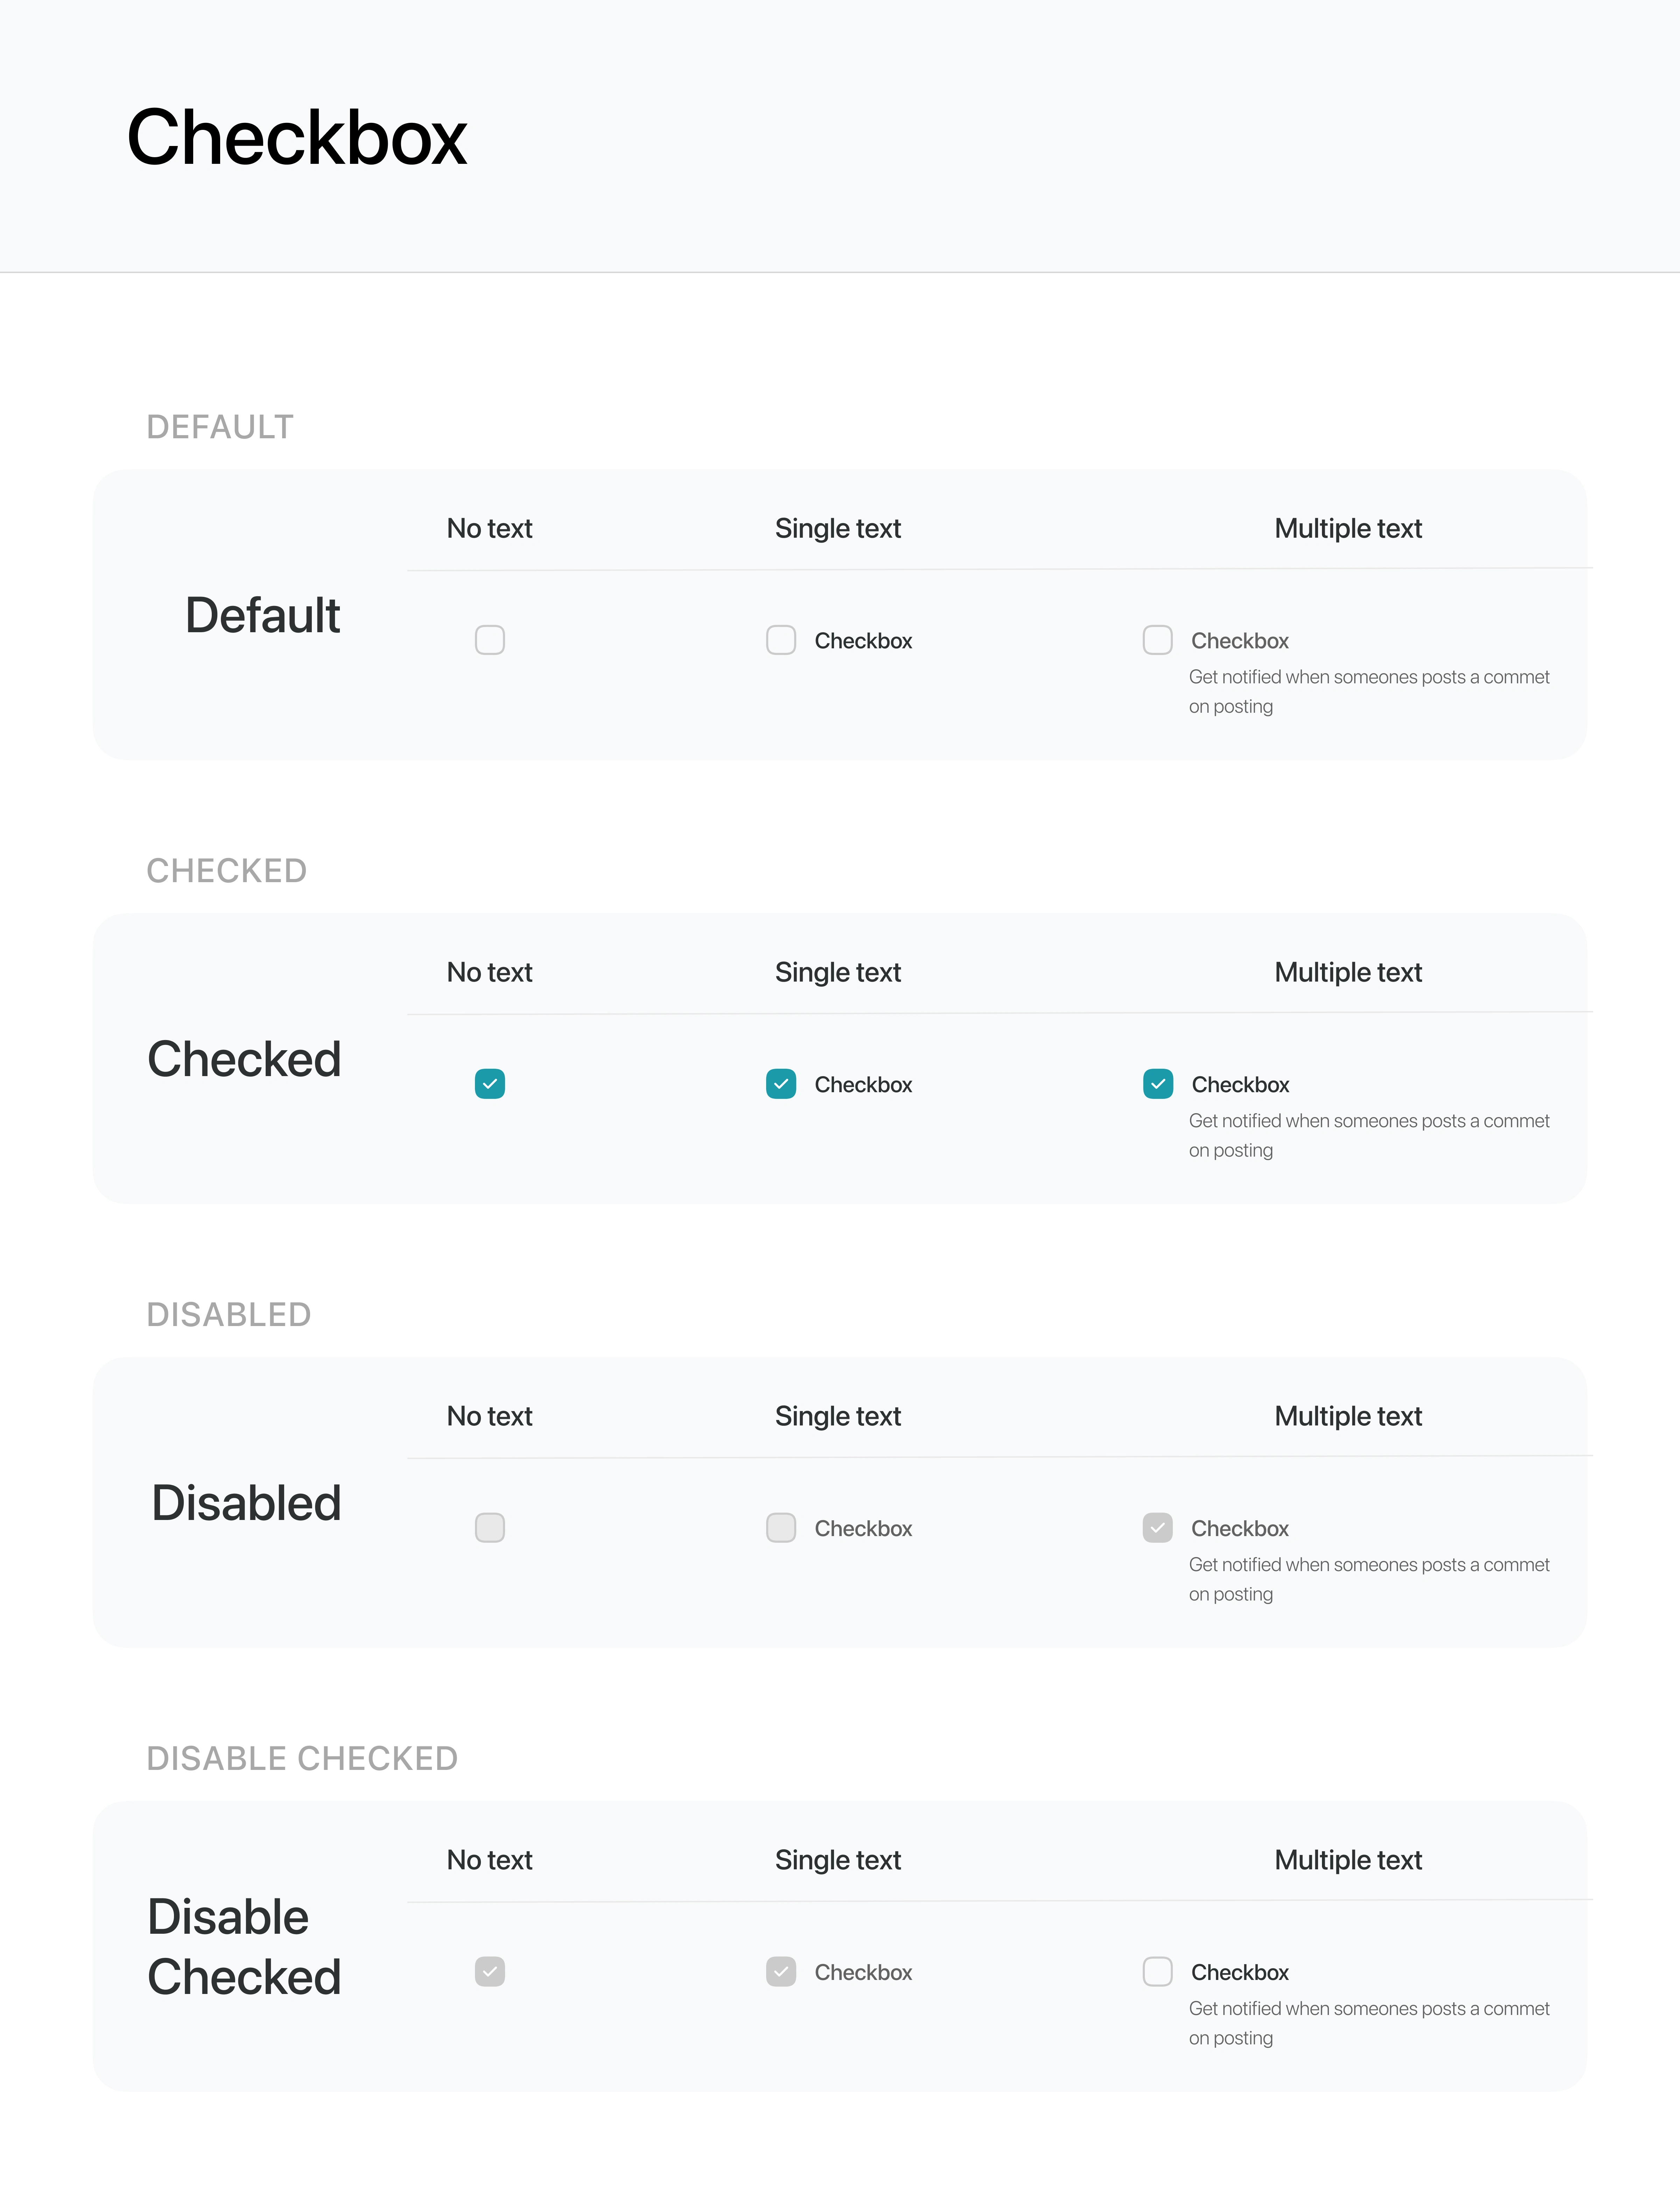The image size is (1680, 2211).
Task: Click the Single text header in Checked section
Action: (838, 972)
